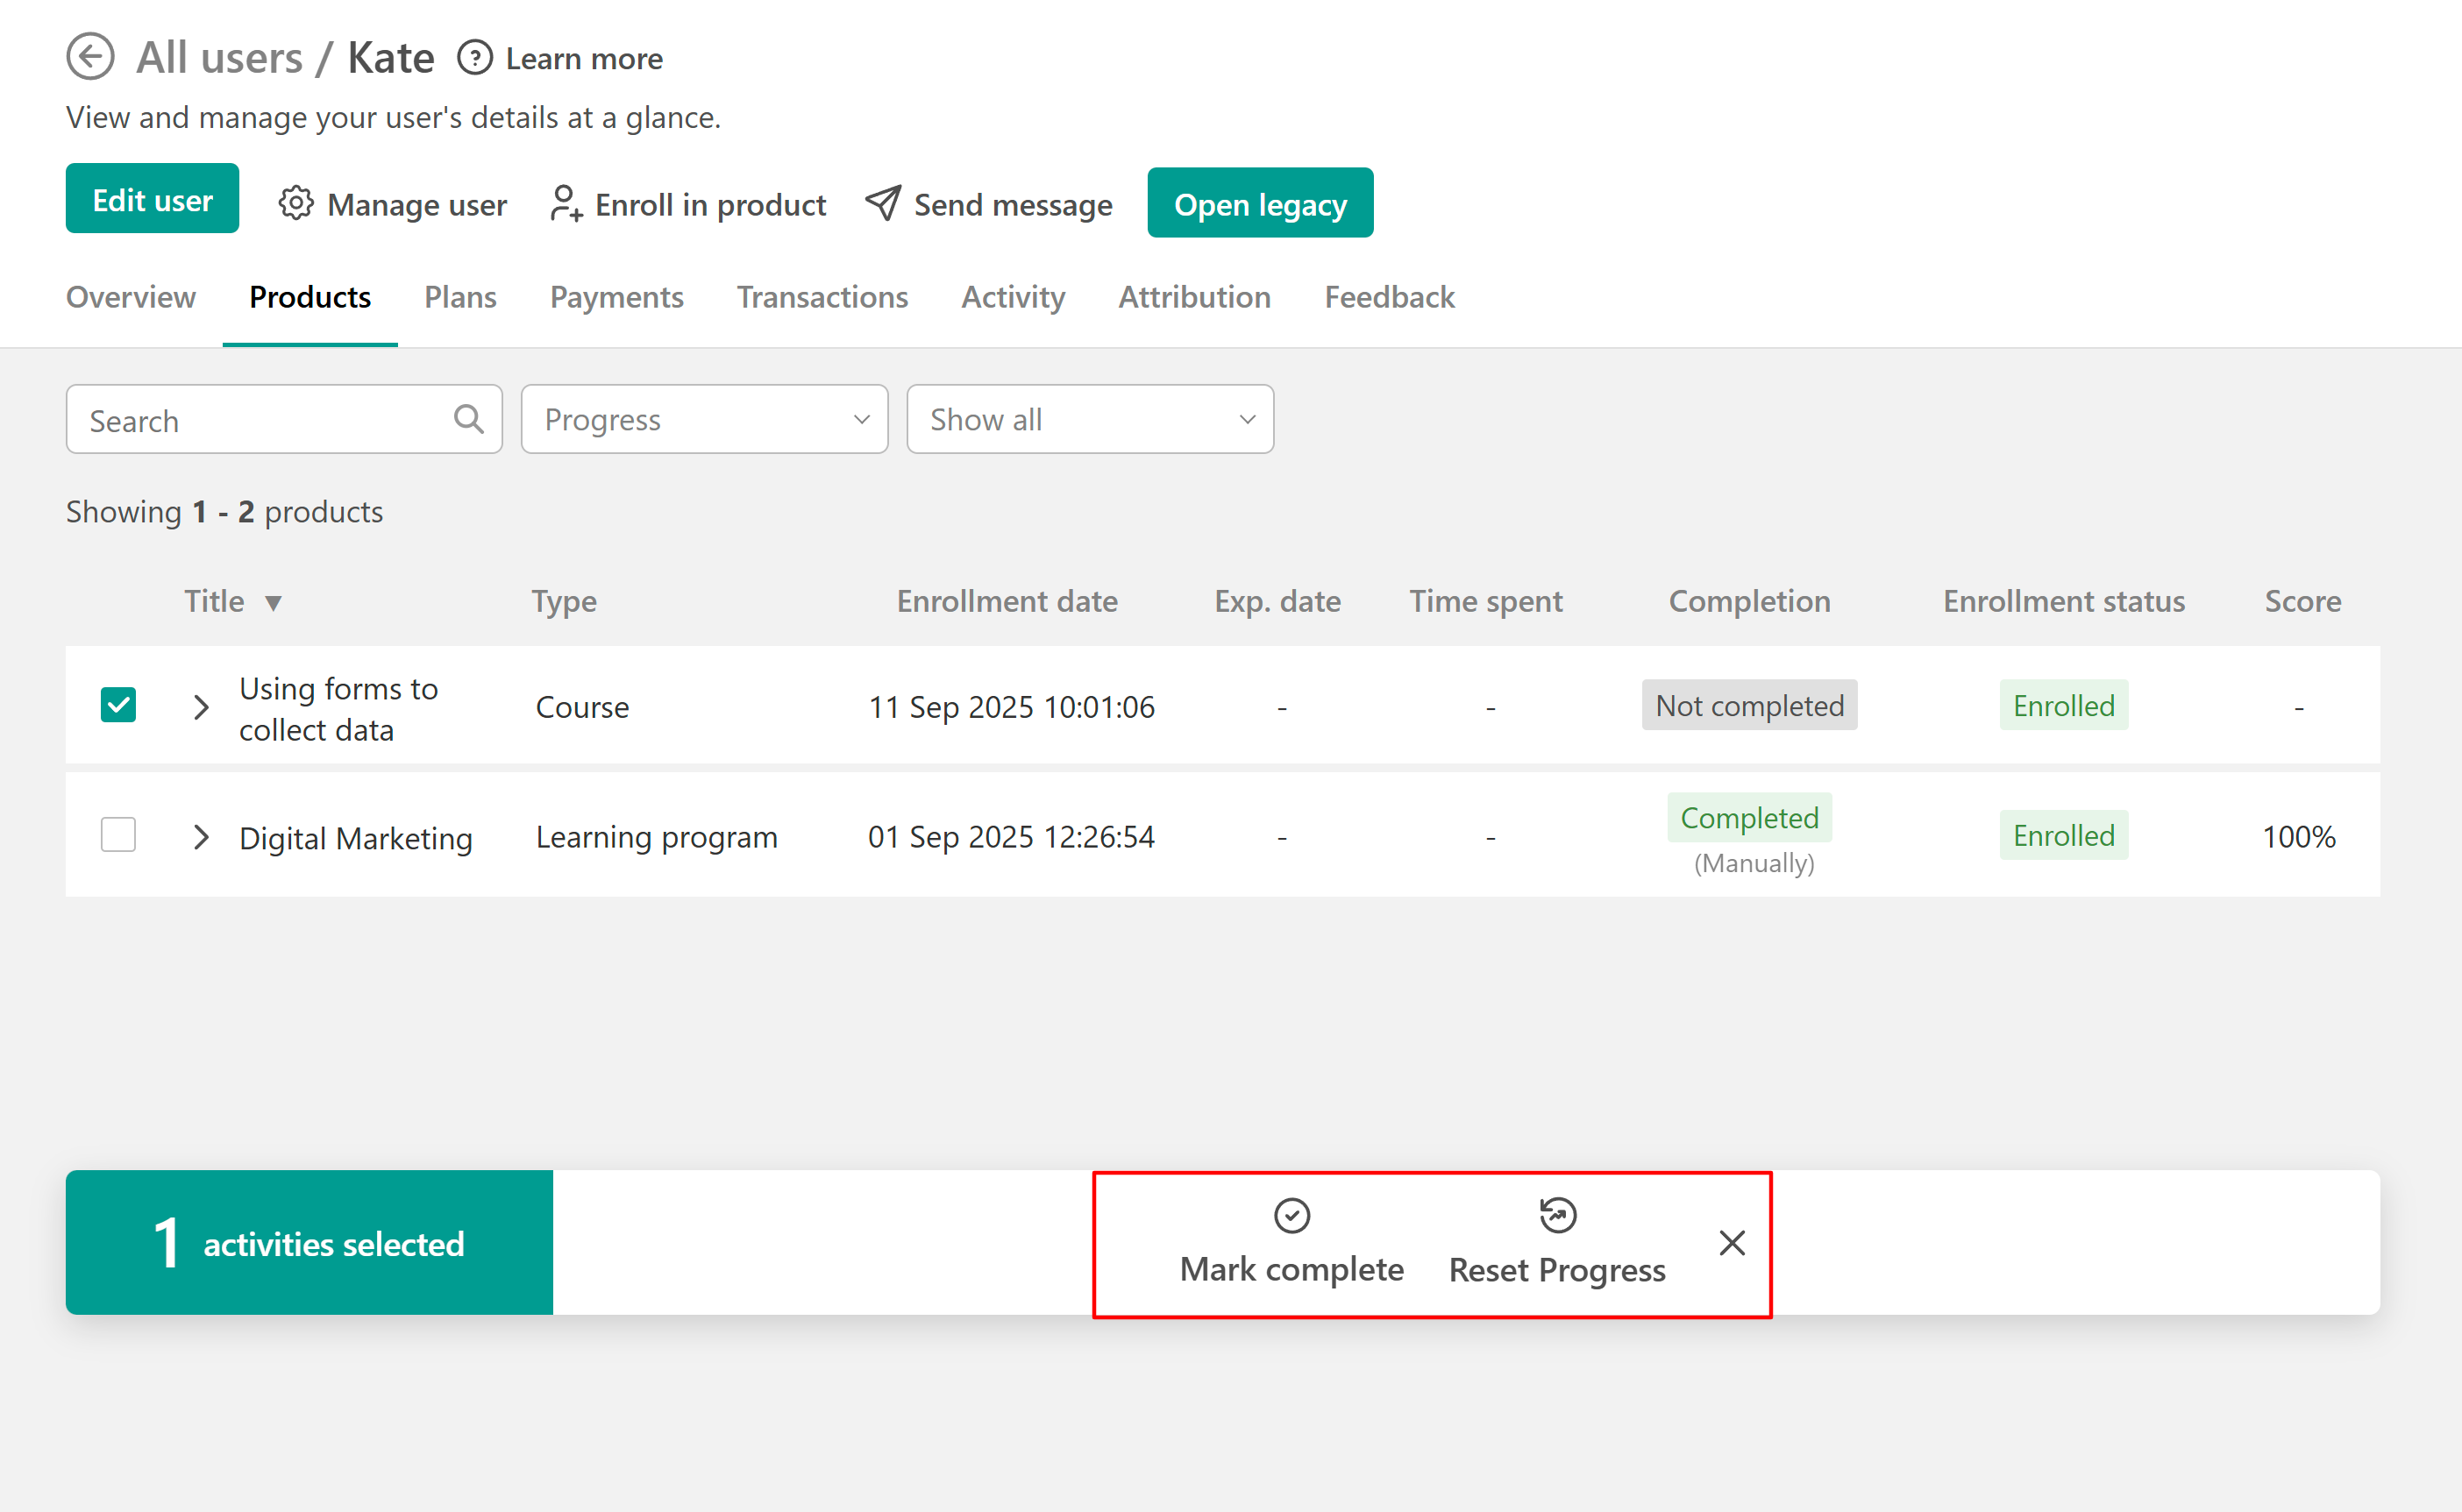Click the Open legacy button

click(x=1259, y=204)
